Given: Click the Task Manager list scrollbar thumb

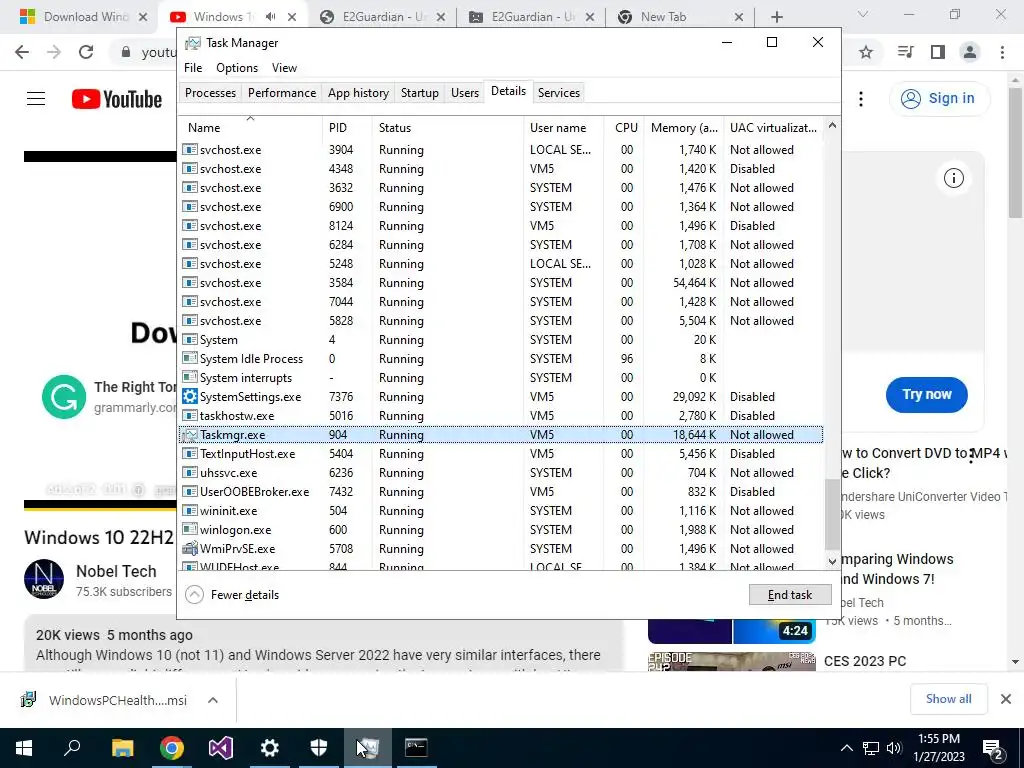Looking at the screenshot, I should (832, 514).
